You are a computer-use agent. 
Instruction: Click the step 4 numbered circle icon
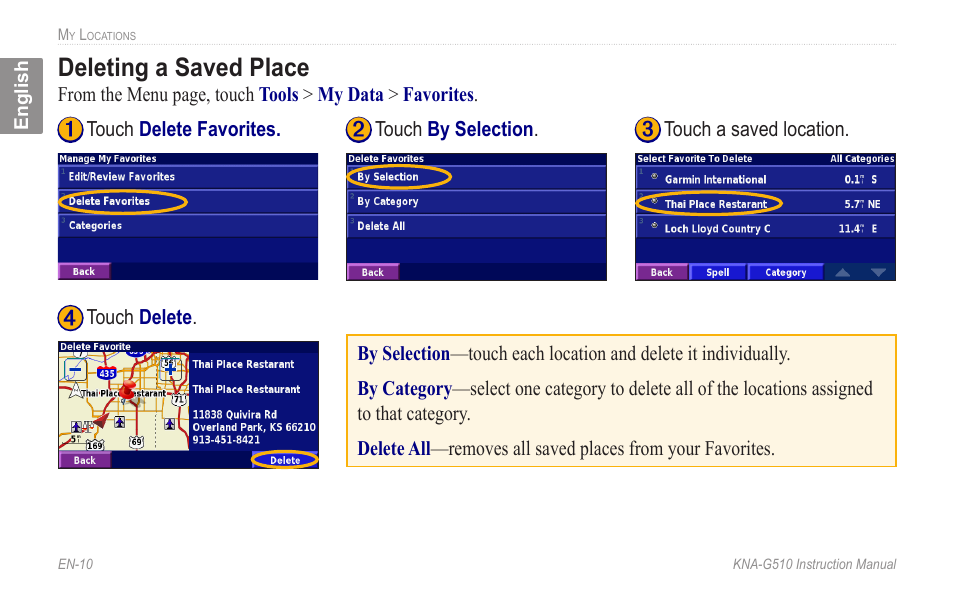pyautogui.click(x=70, y=317)
